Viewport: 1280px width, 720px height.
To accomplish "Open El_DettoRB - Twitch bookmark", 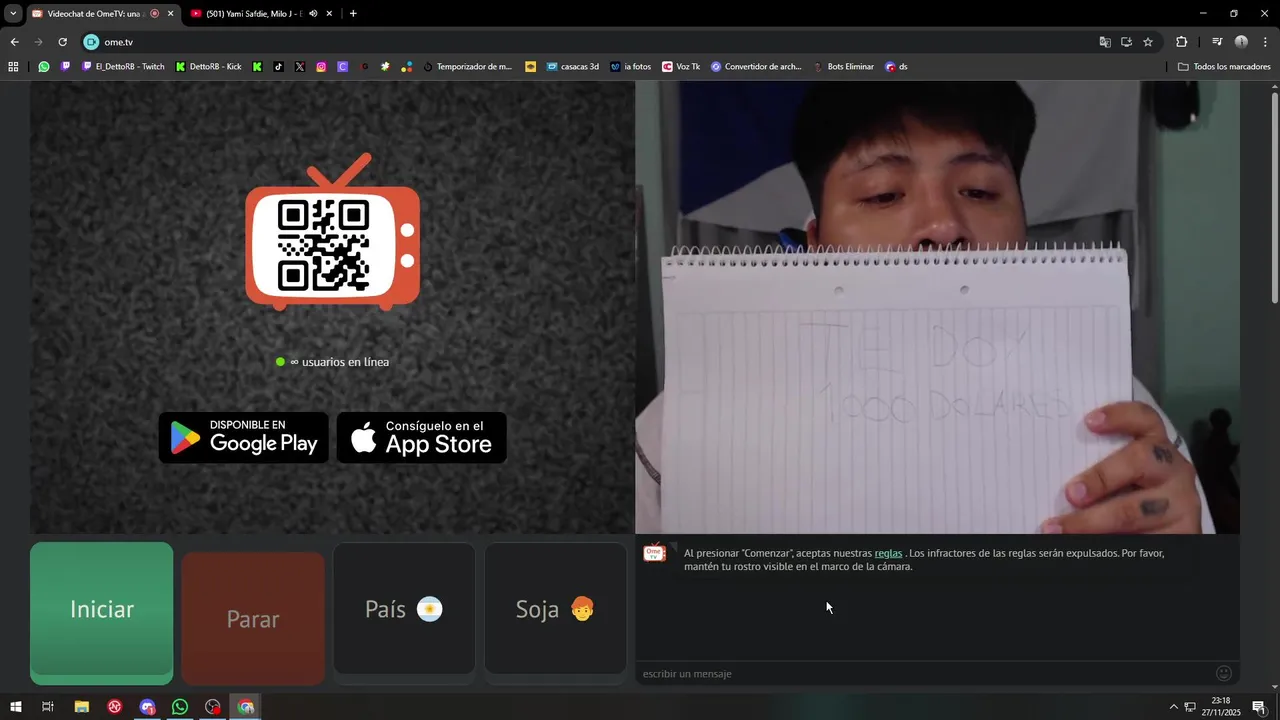I will pos(123,67).
